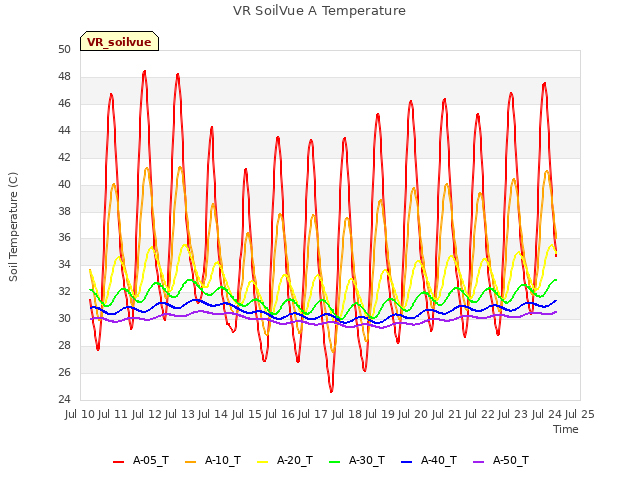The width and height of the screenshot is (640, 480).
Task: Click the Jul 10 x-axis tick label
Action: pyautogui.click(x=80, y=414)
